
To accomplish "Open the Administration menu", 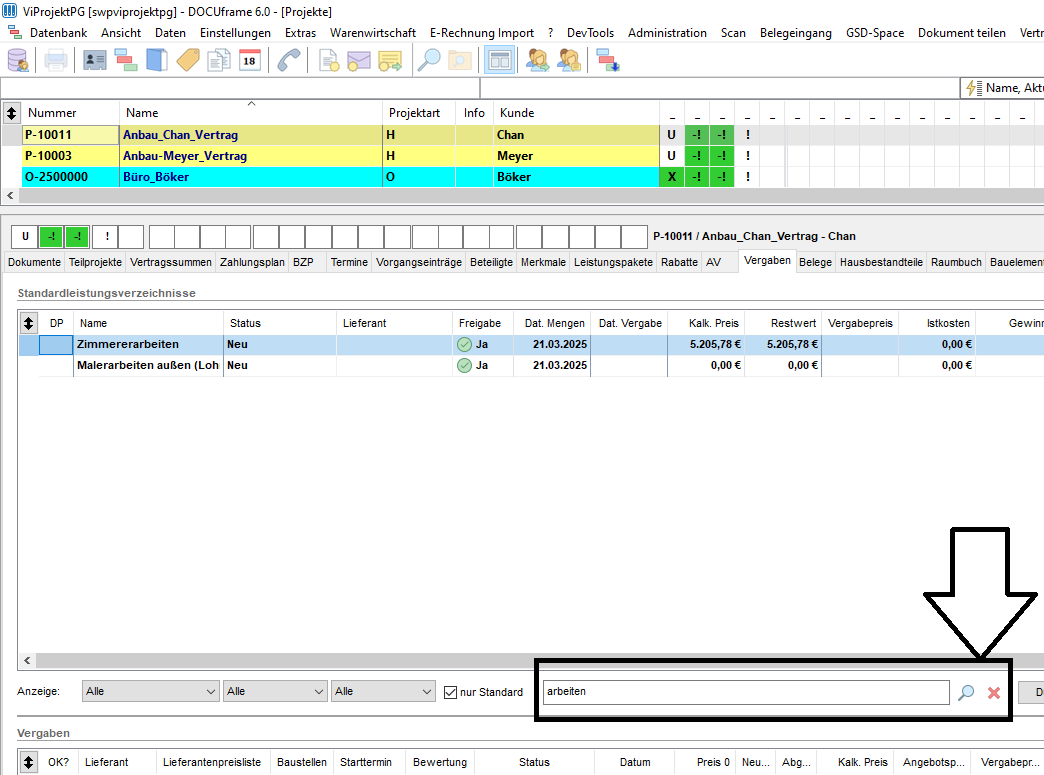I will [x=667, y=33].
